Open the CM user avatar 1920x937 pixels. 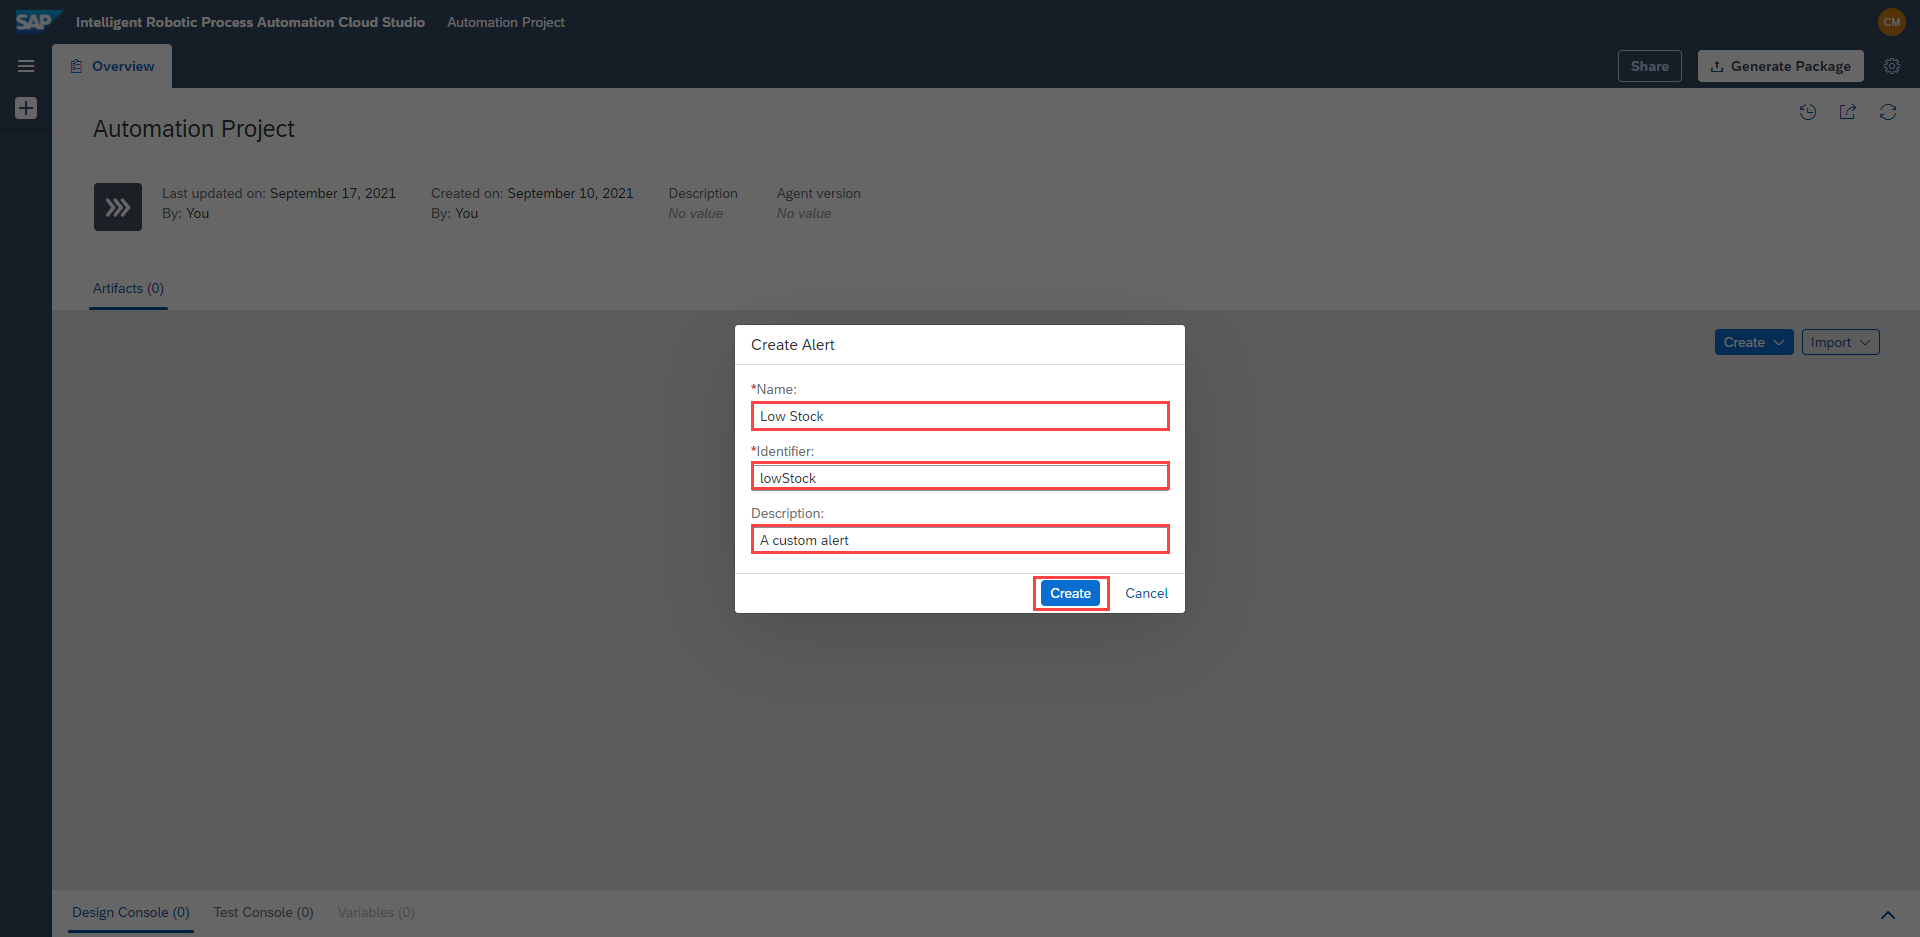tap(1891, 22)
